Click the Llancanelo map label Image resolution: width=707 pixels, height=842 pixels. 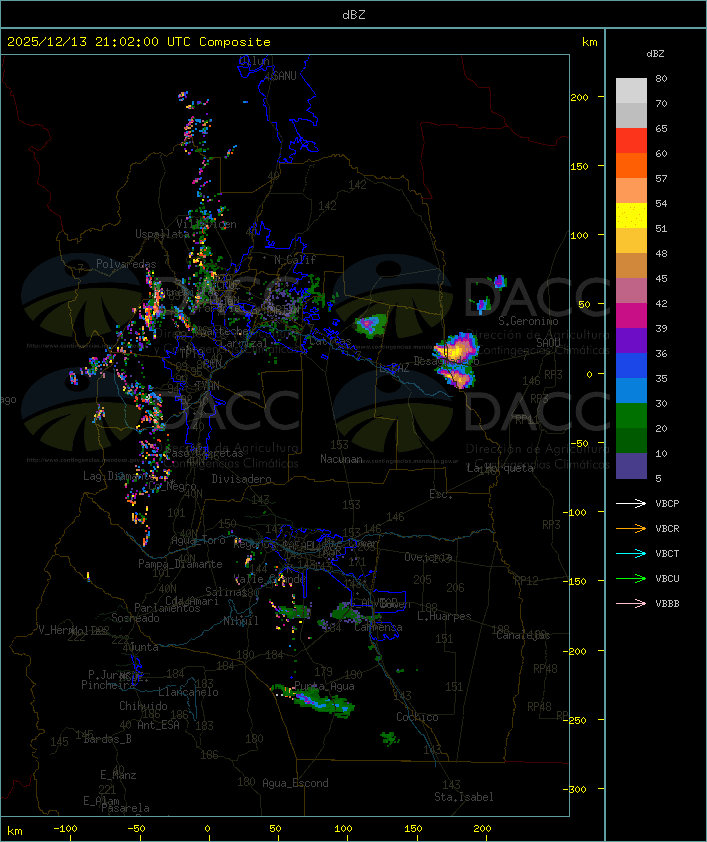point(188,692)
